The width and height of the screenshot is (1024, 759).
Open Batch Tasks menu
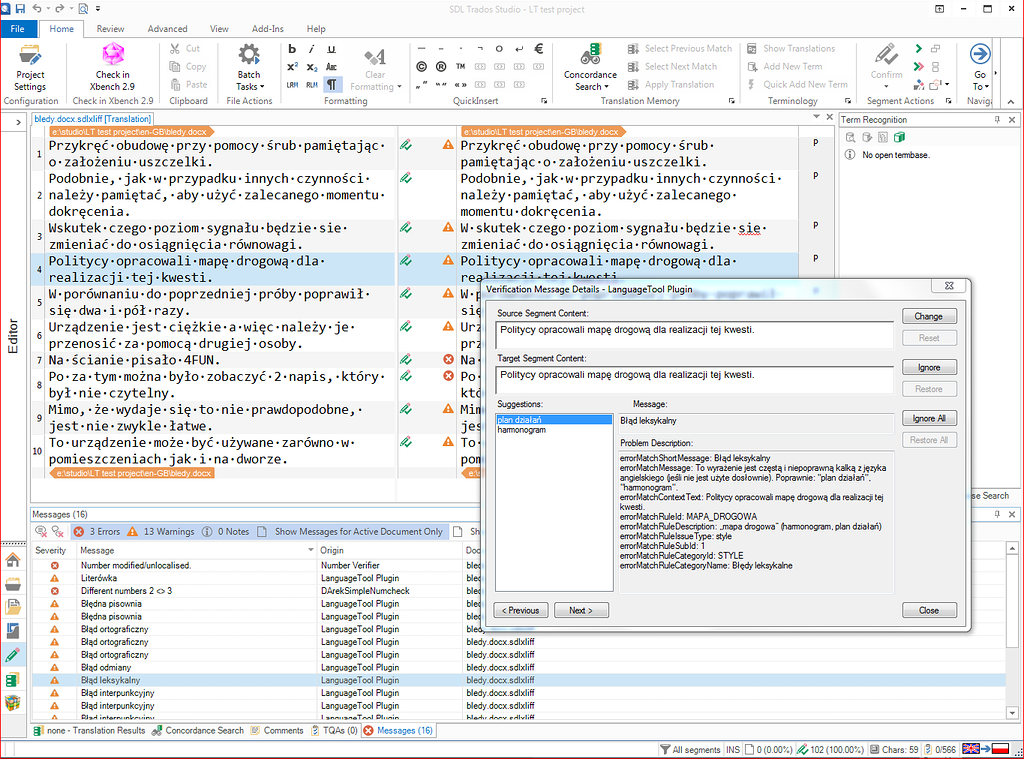coord(249,68)
